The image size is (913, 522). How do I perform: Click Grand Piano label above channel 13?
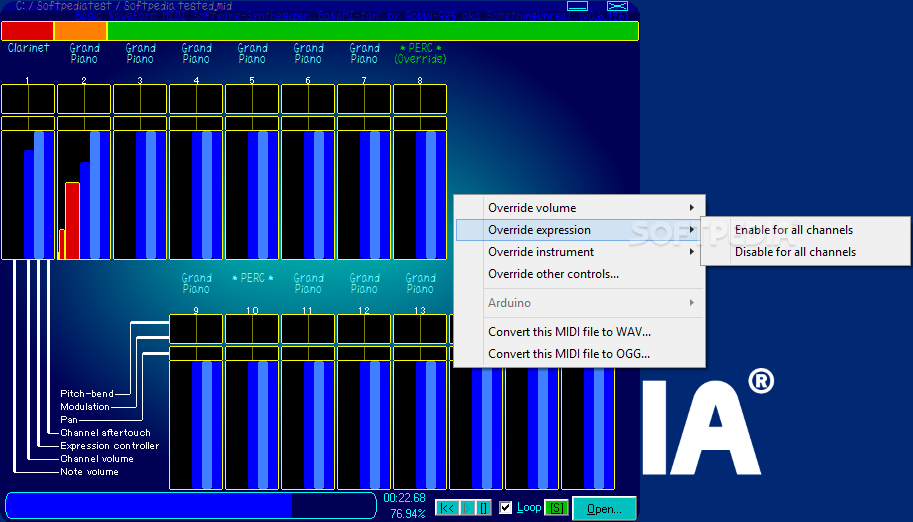(x=420, y=283)
